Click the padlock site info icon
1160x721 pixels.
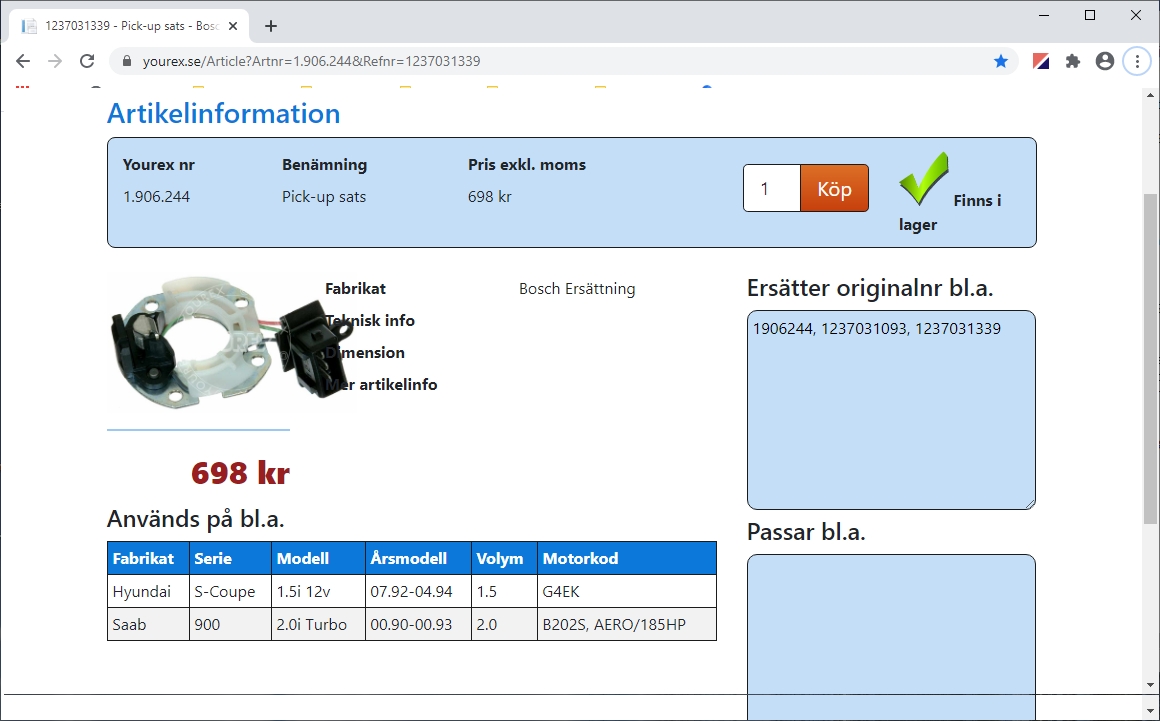point(127,61)
